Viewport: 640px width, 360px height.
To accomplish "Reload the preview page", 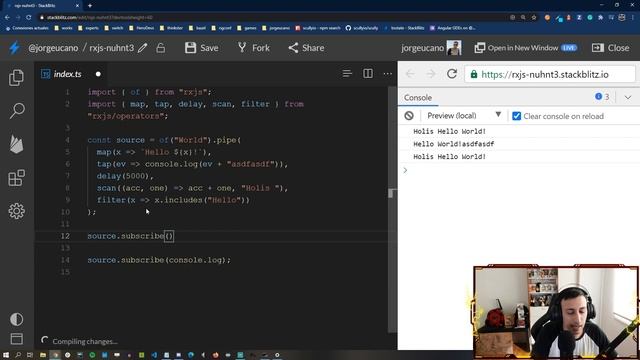I will coord(452,74).
